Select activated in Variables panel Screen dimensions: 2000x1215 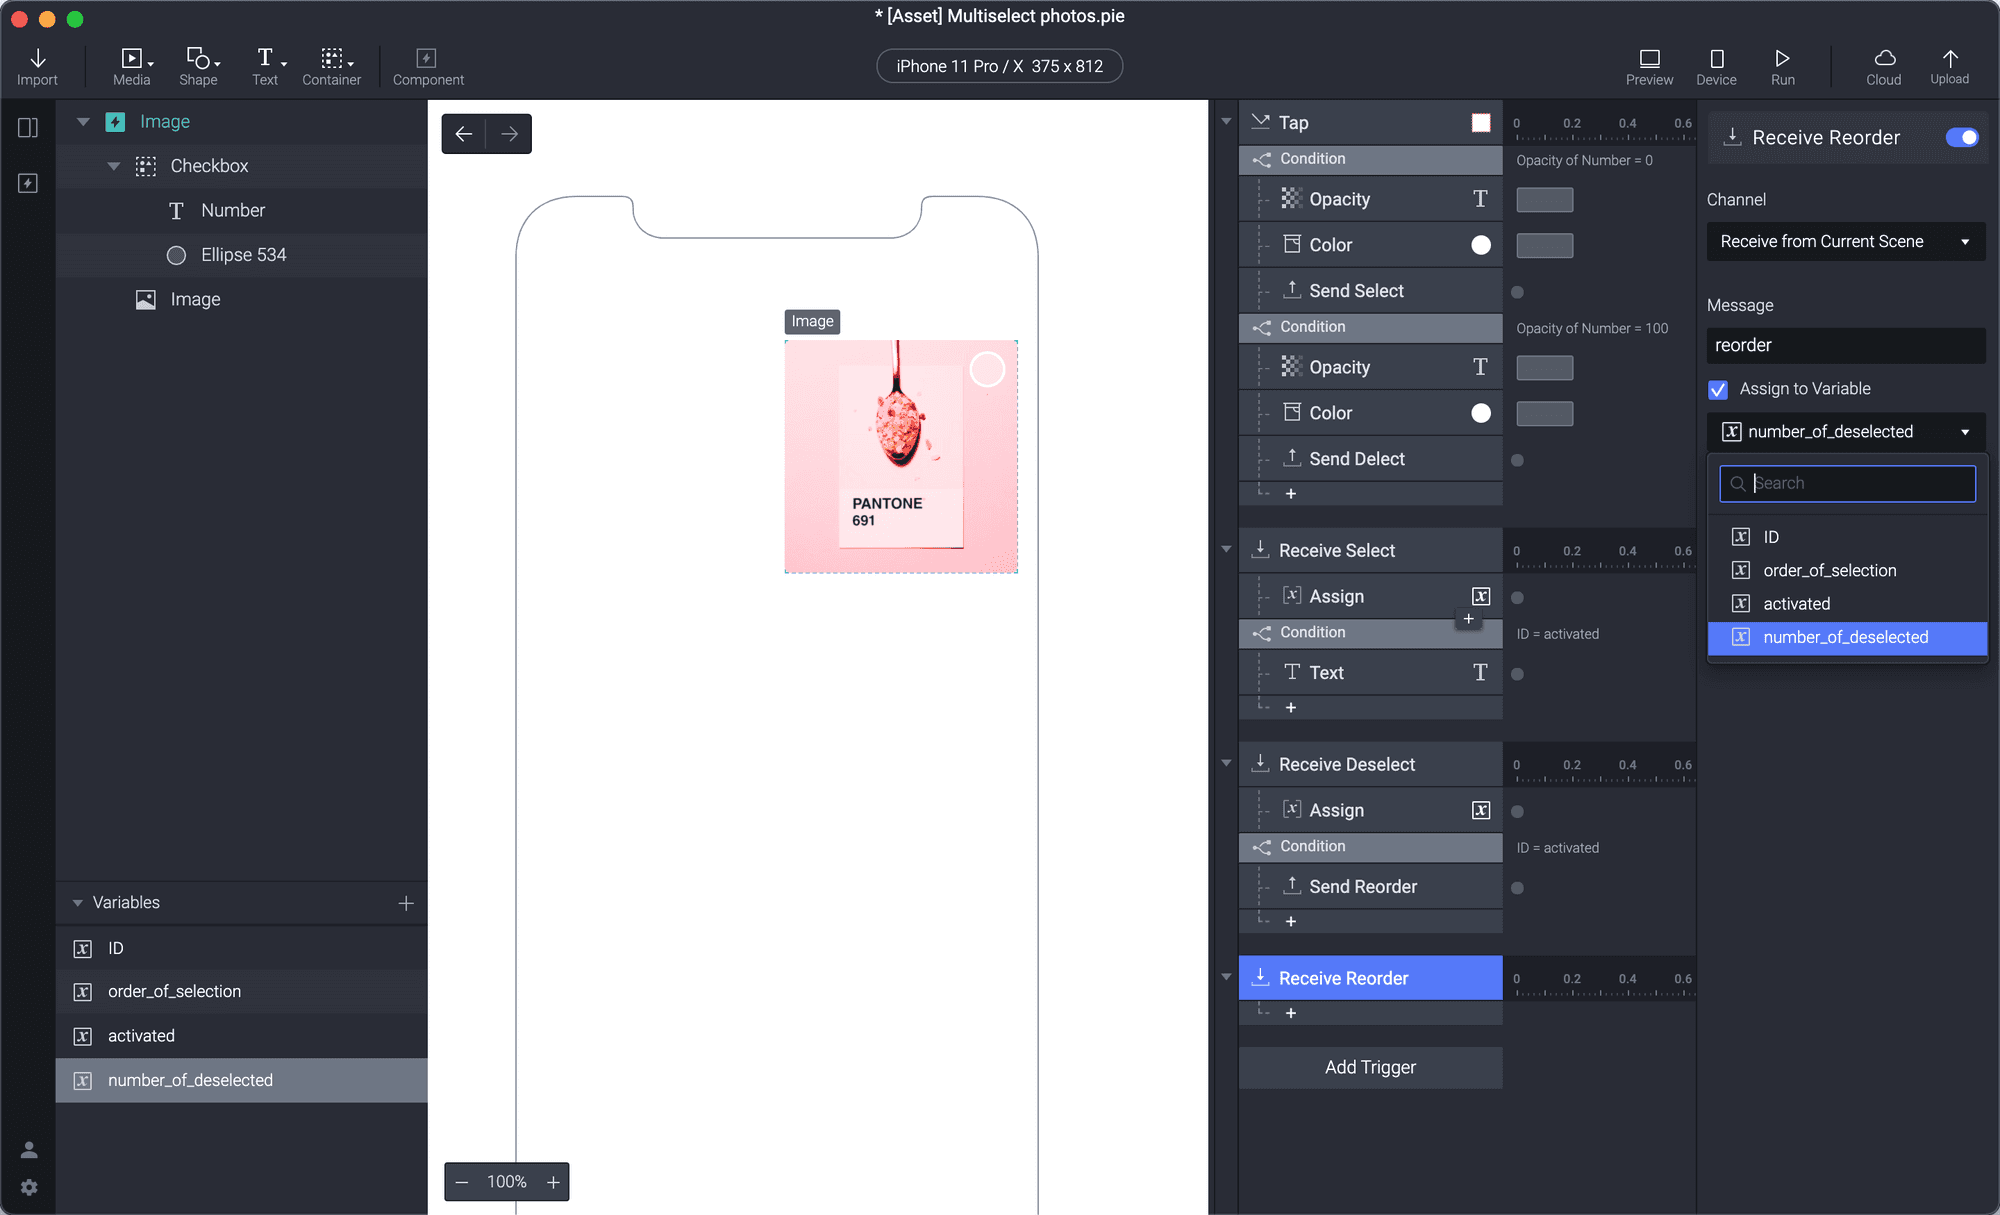point(242,1036)
